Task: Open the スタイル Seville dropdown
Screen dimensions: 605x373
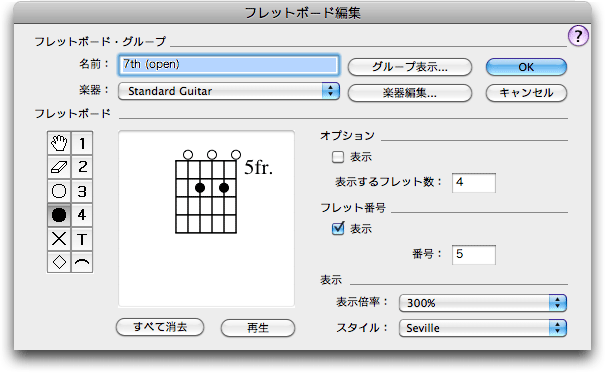Action: tap(483, 328)
